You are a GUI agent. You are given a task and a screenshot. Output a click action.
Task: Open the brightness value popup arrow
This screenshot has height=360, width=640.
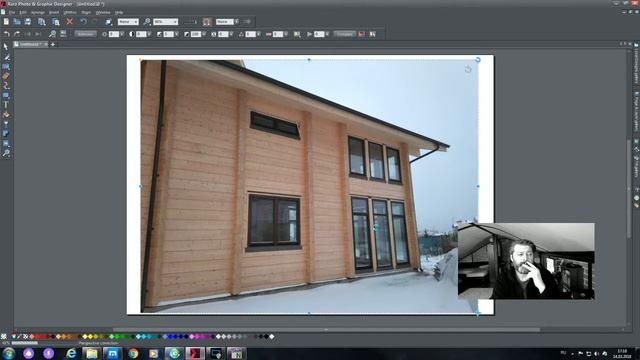point(122,34)
